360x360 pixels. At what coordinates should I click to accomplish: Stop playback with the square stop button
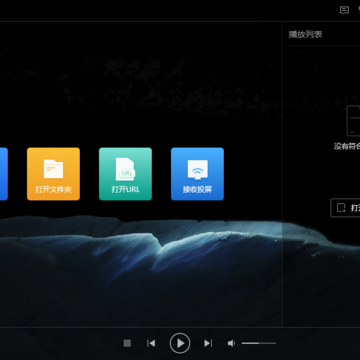(127, 343)
